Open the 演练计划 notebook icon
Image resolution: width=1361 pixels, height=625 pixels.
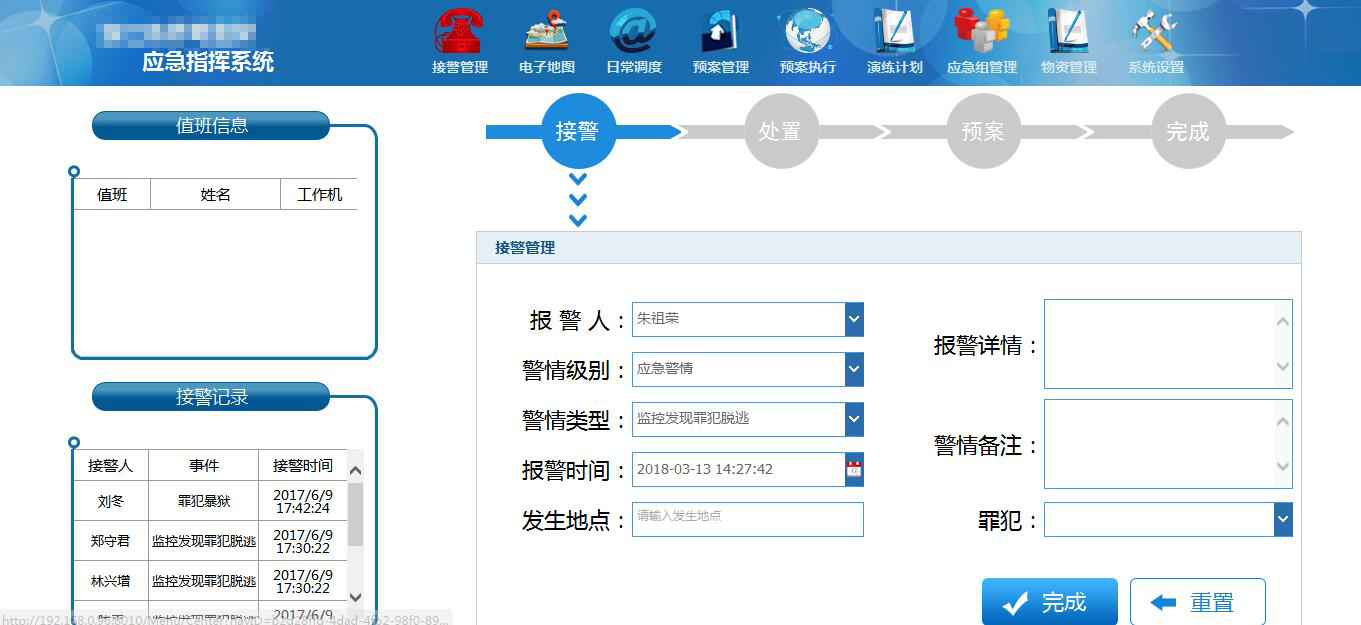[x=894, y=32]
